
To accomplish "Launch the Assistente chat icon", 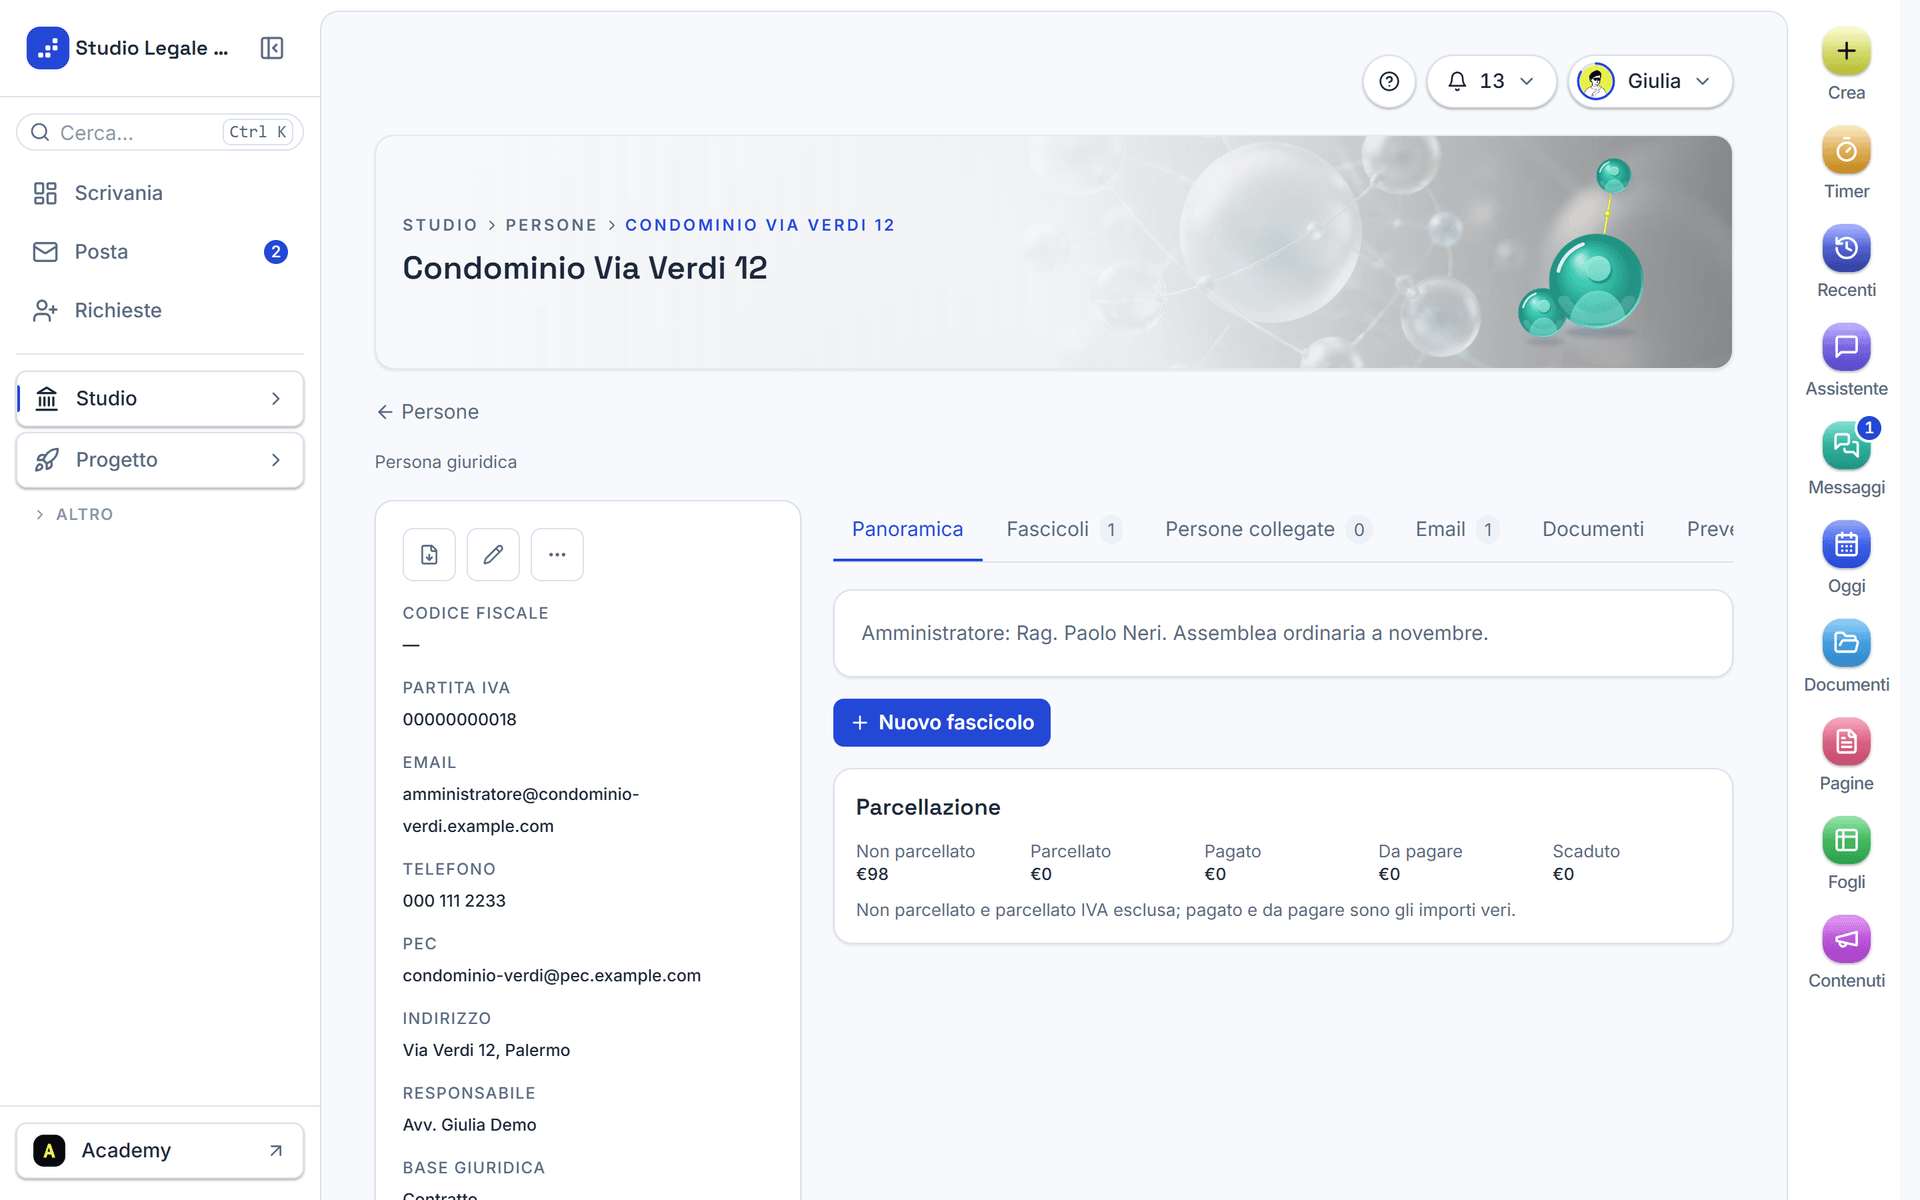I will pos(1846,348).
